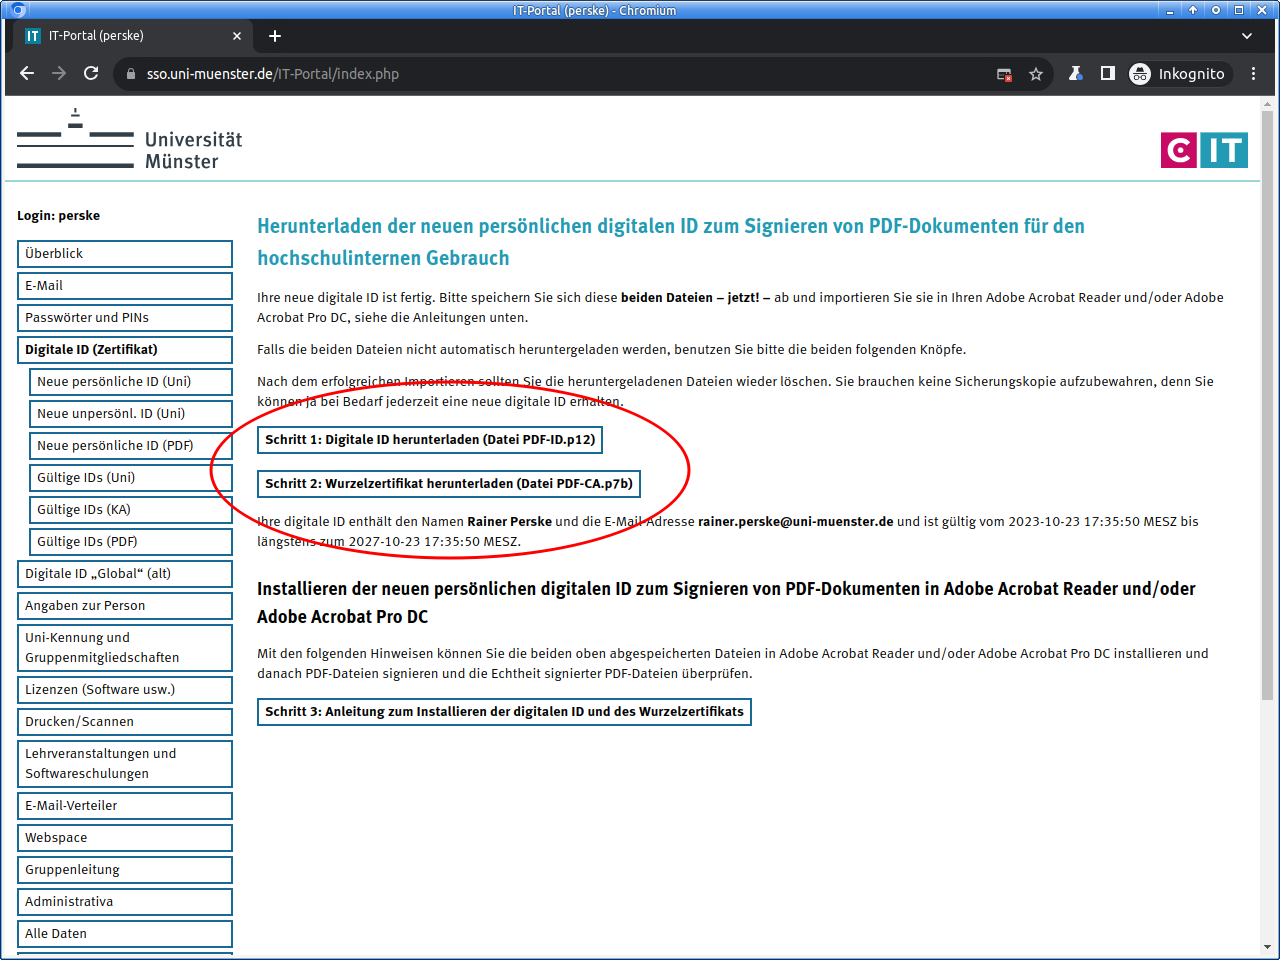Open Digitale ID „Global“ (alt) section
This screenshot has height=960, width=1280.
coord(125,574)
